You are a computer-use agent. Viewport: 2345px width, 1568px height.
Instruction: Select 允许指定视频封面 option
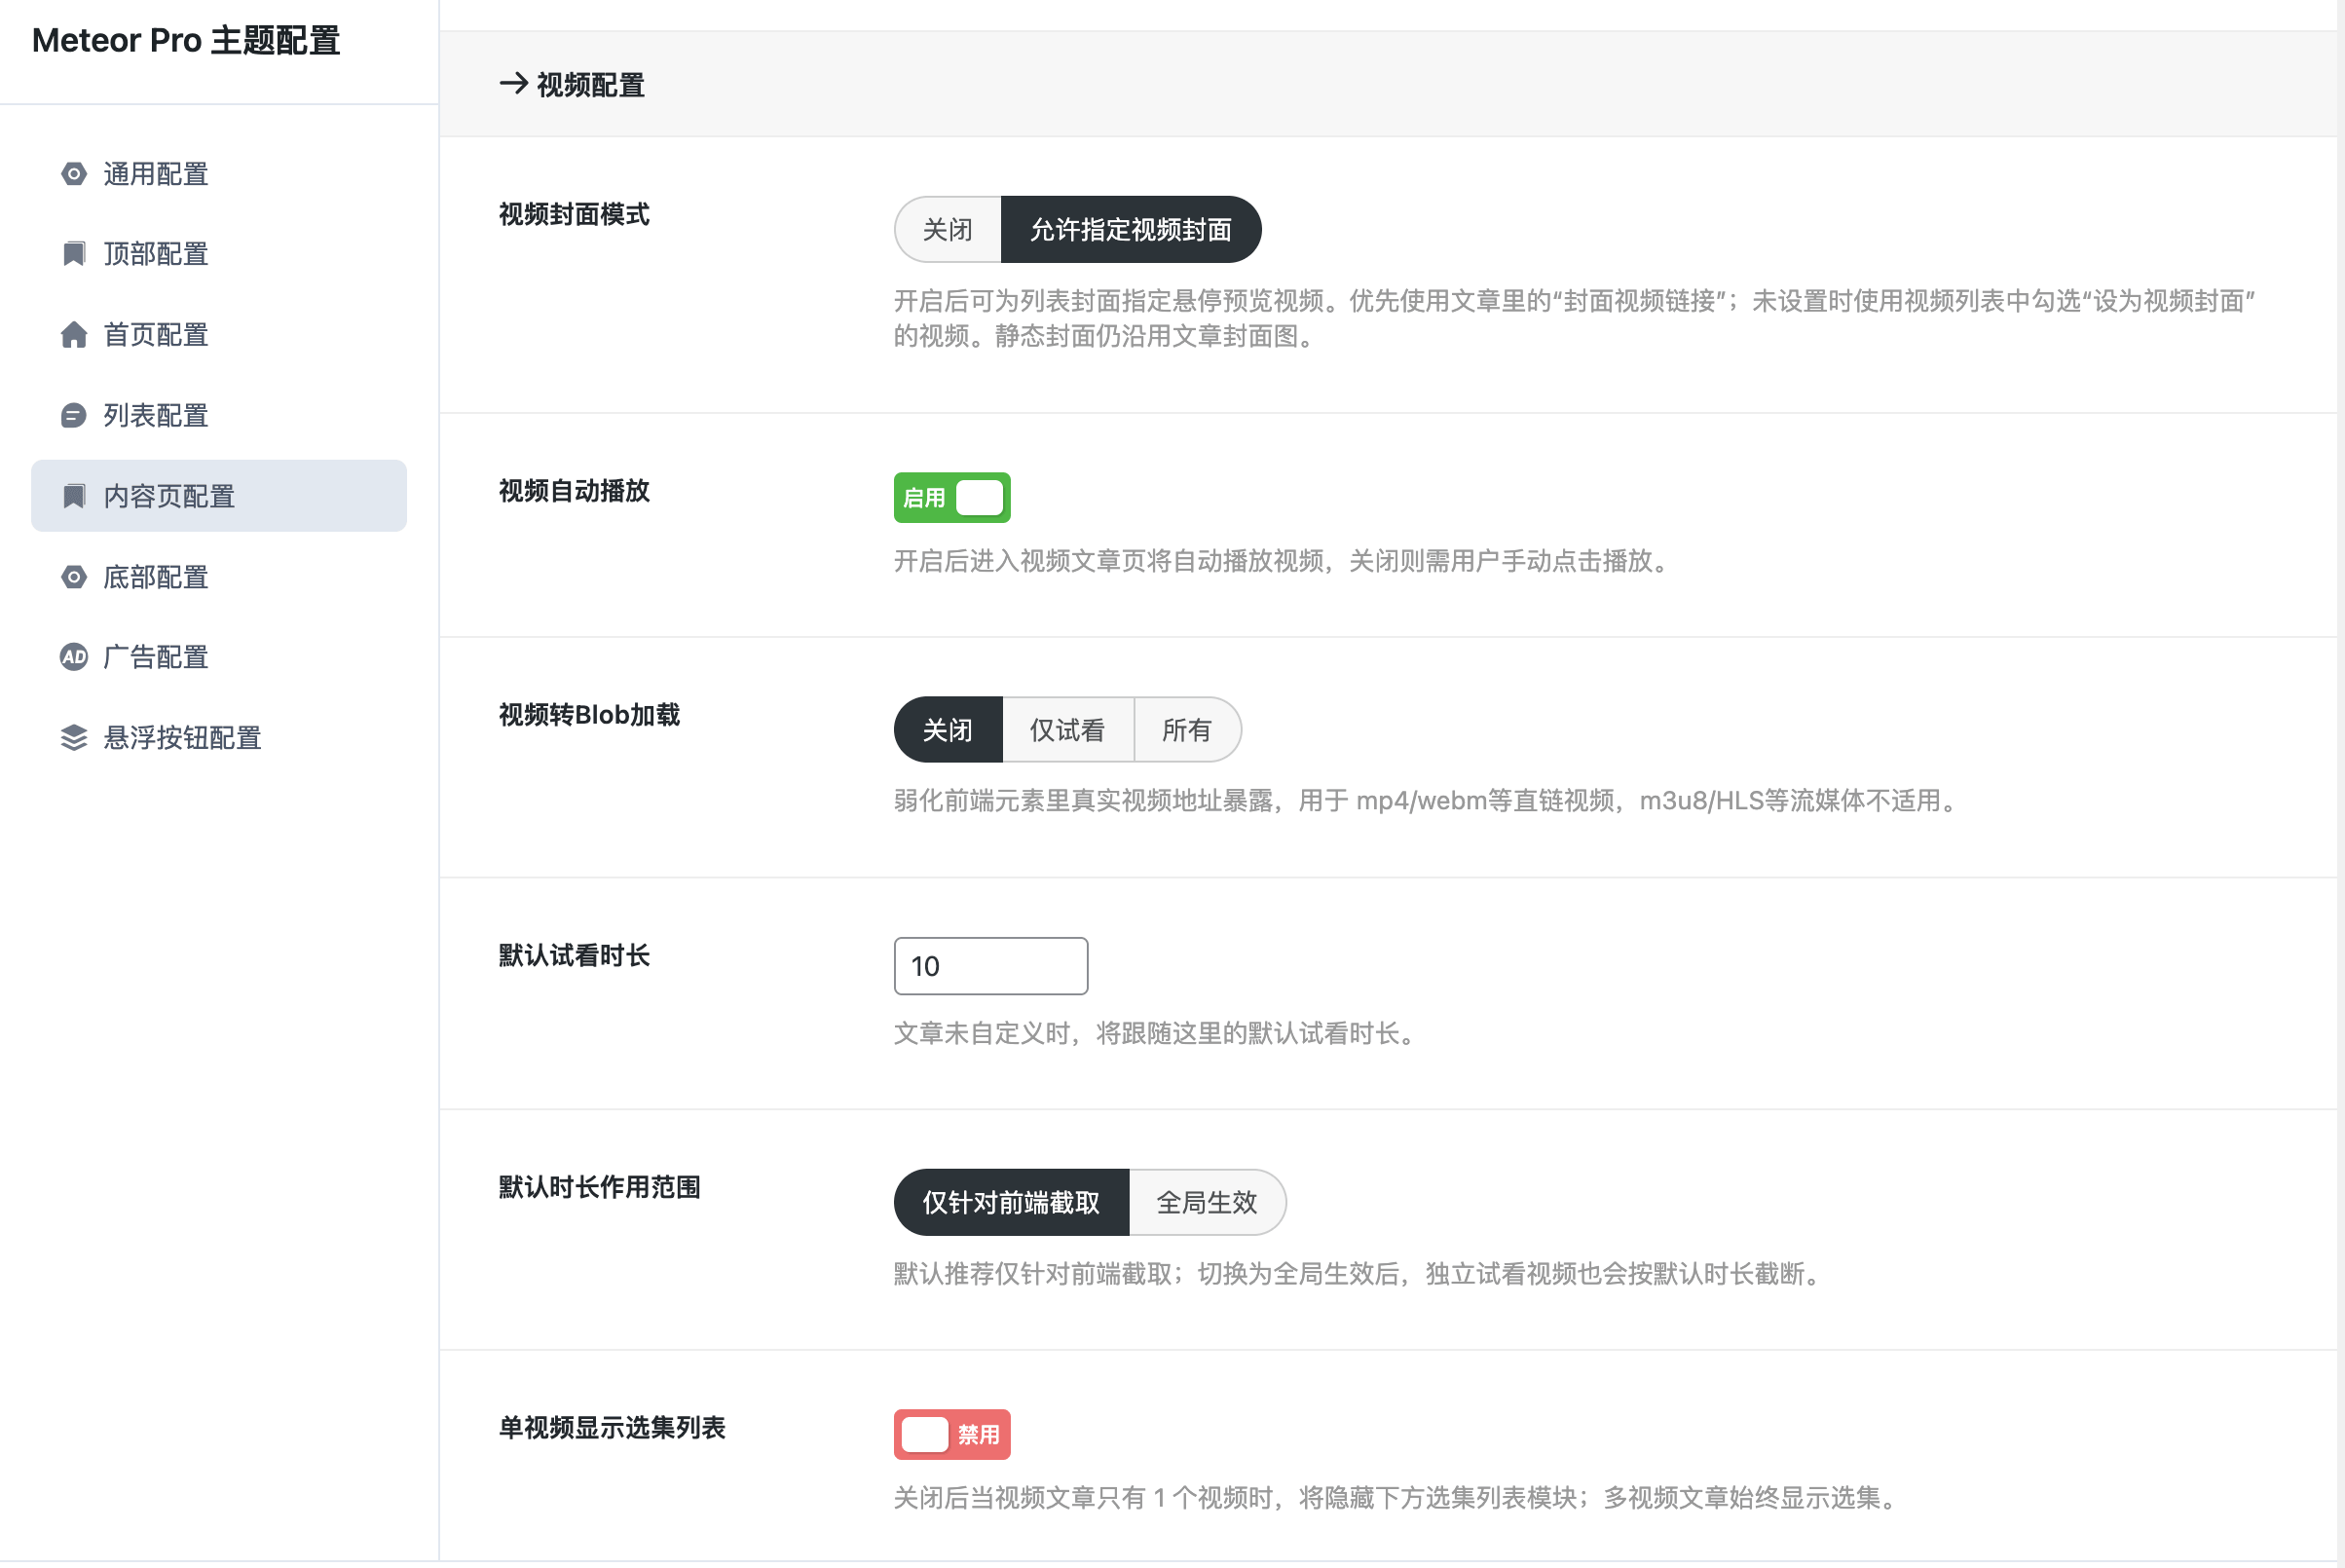tap(1130, 230)
